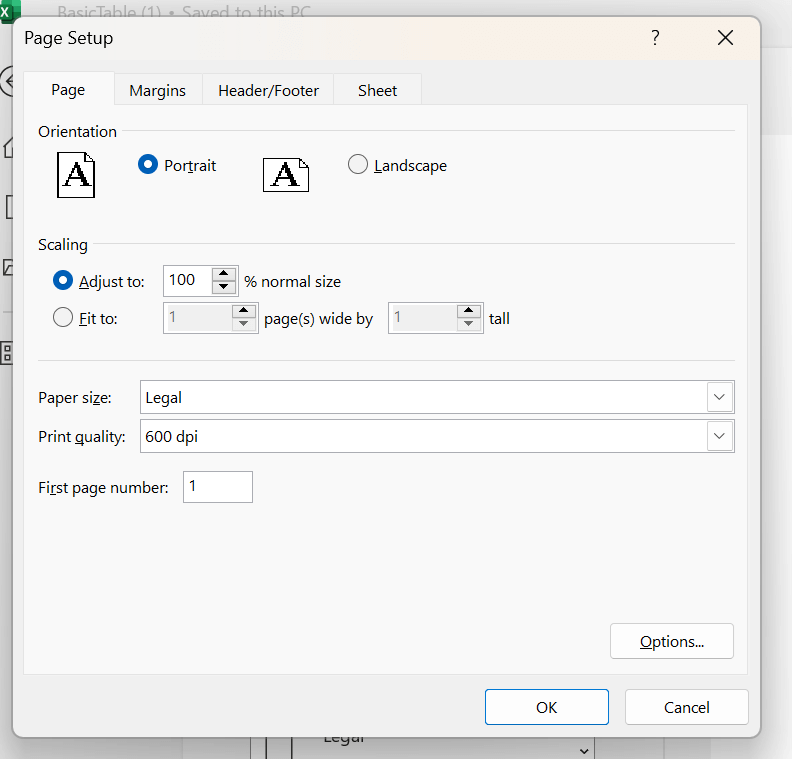
Task: Choose the Fit to scaling option
Action: click(x=63, y=318)
